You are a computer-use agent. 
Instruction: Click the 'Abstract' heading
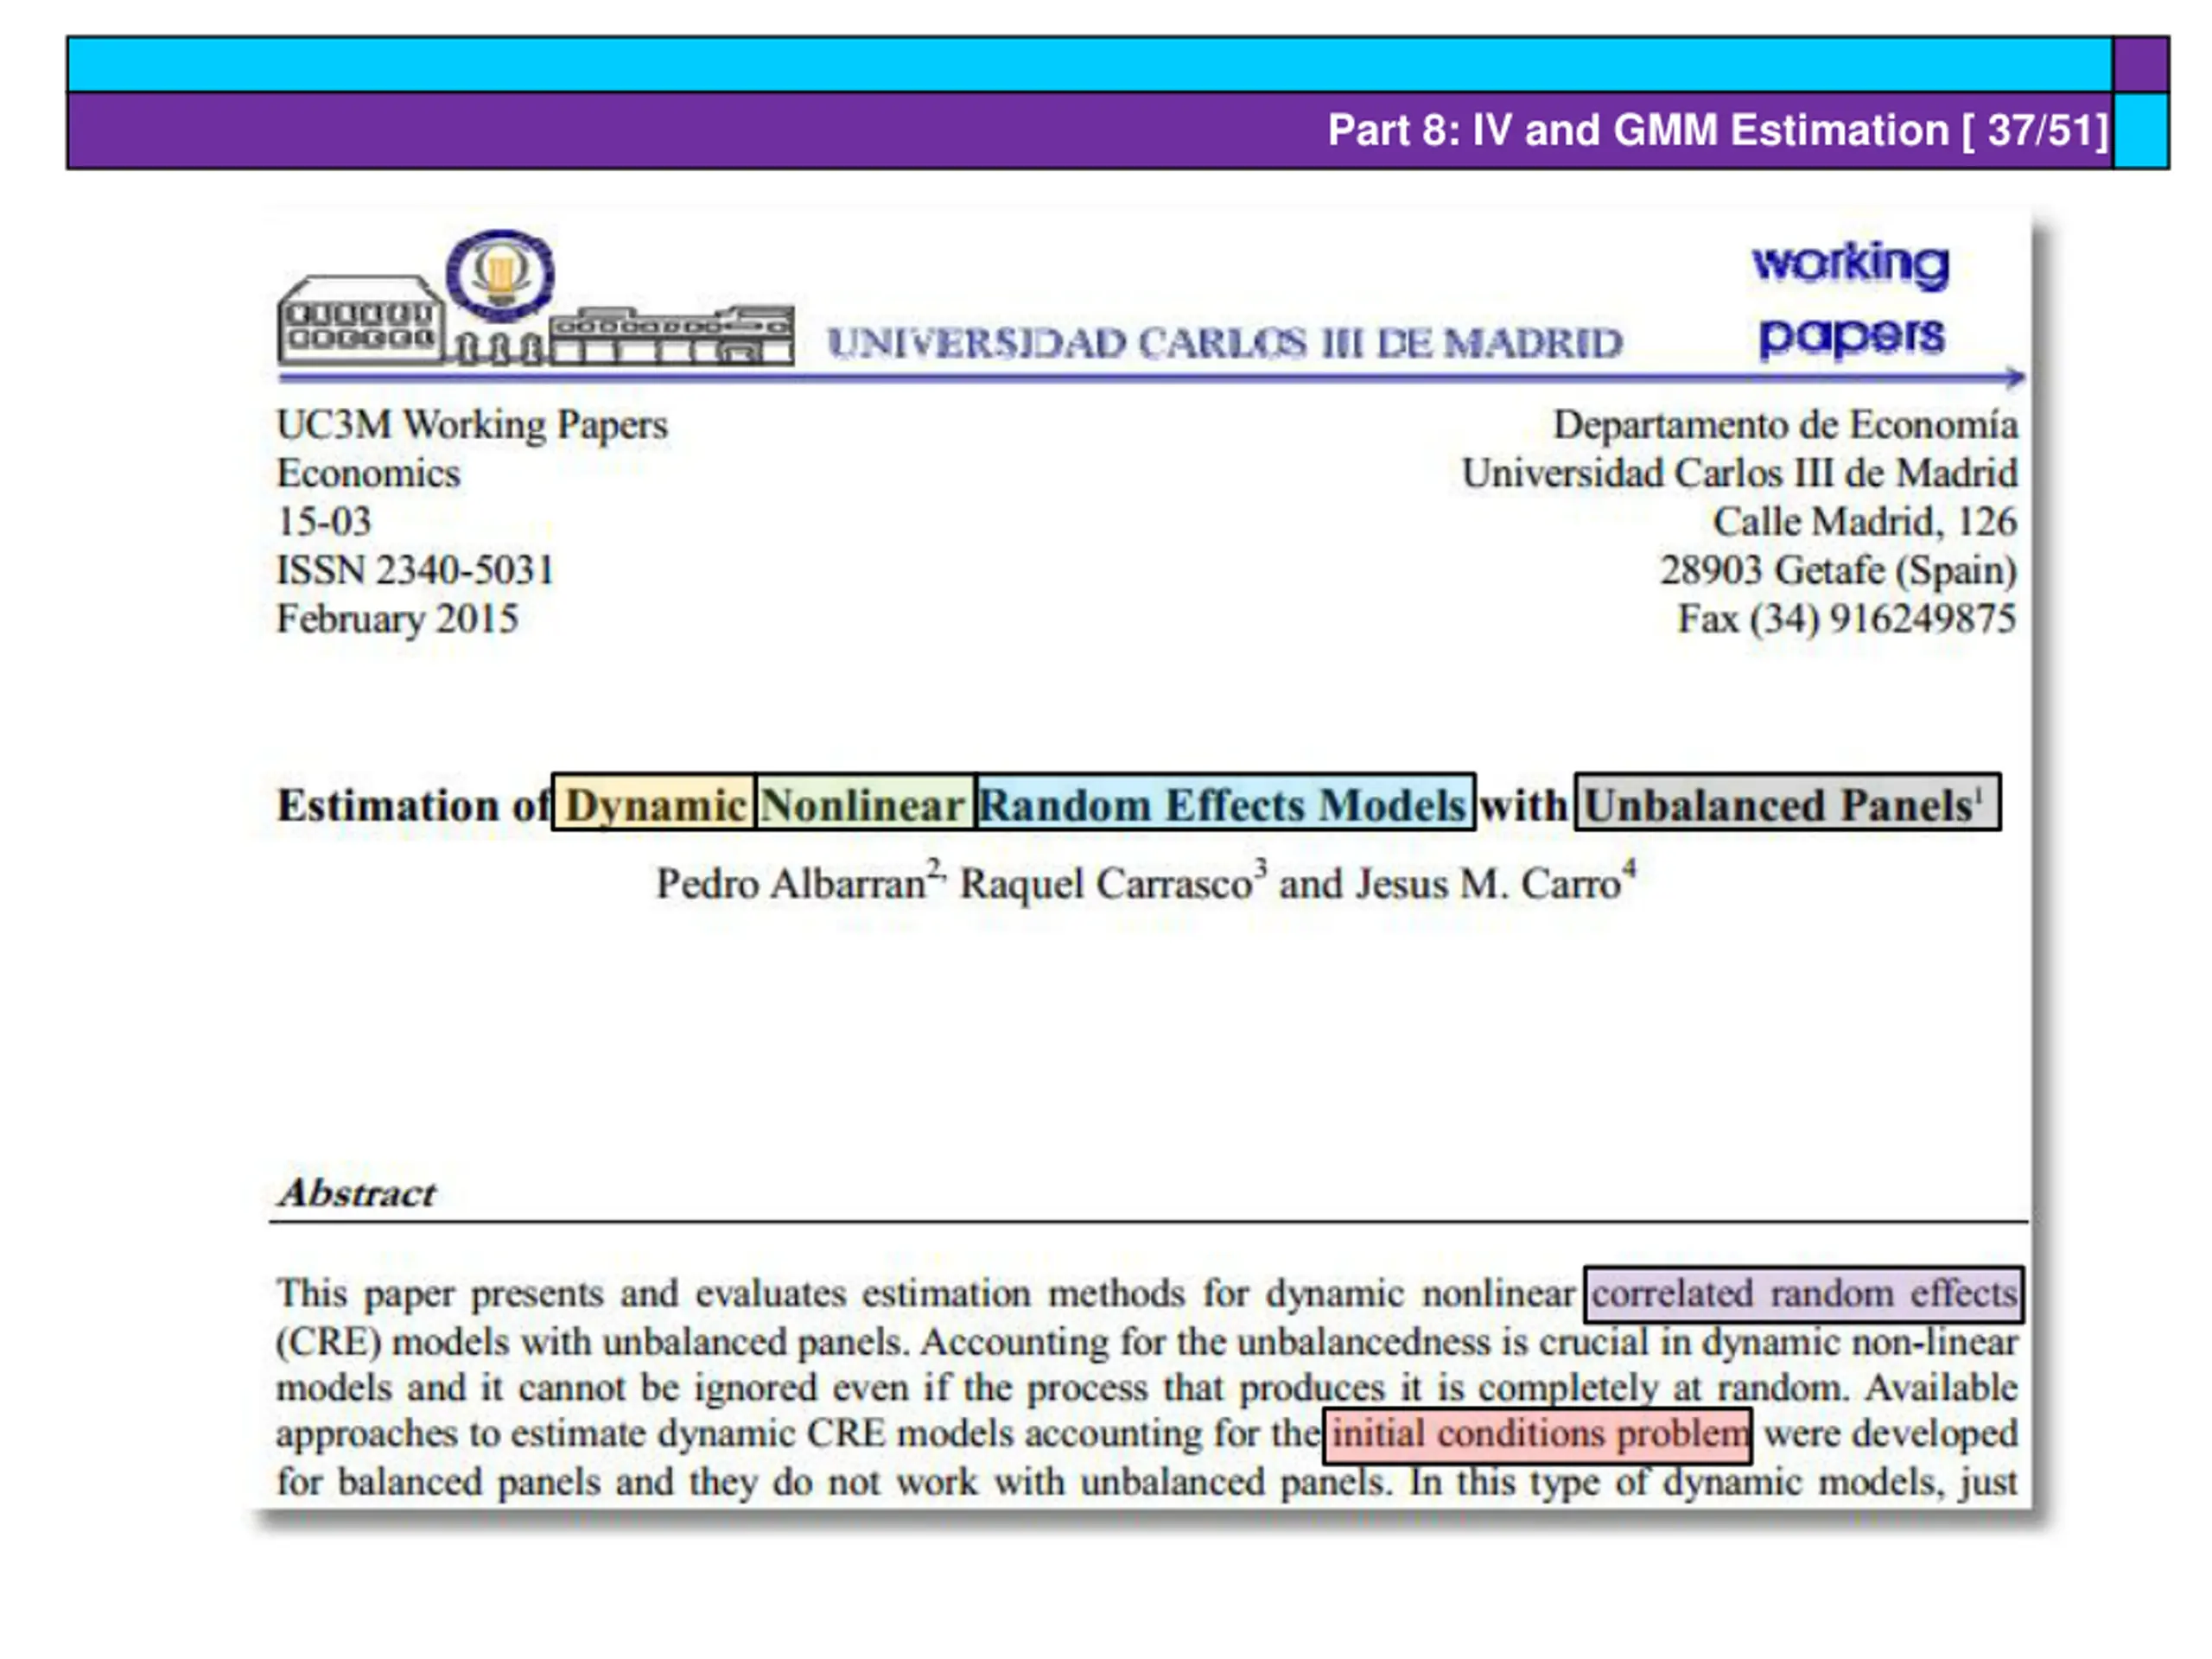pos(358,1193)
